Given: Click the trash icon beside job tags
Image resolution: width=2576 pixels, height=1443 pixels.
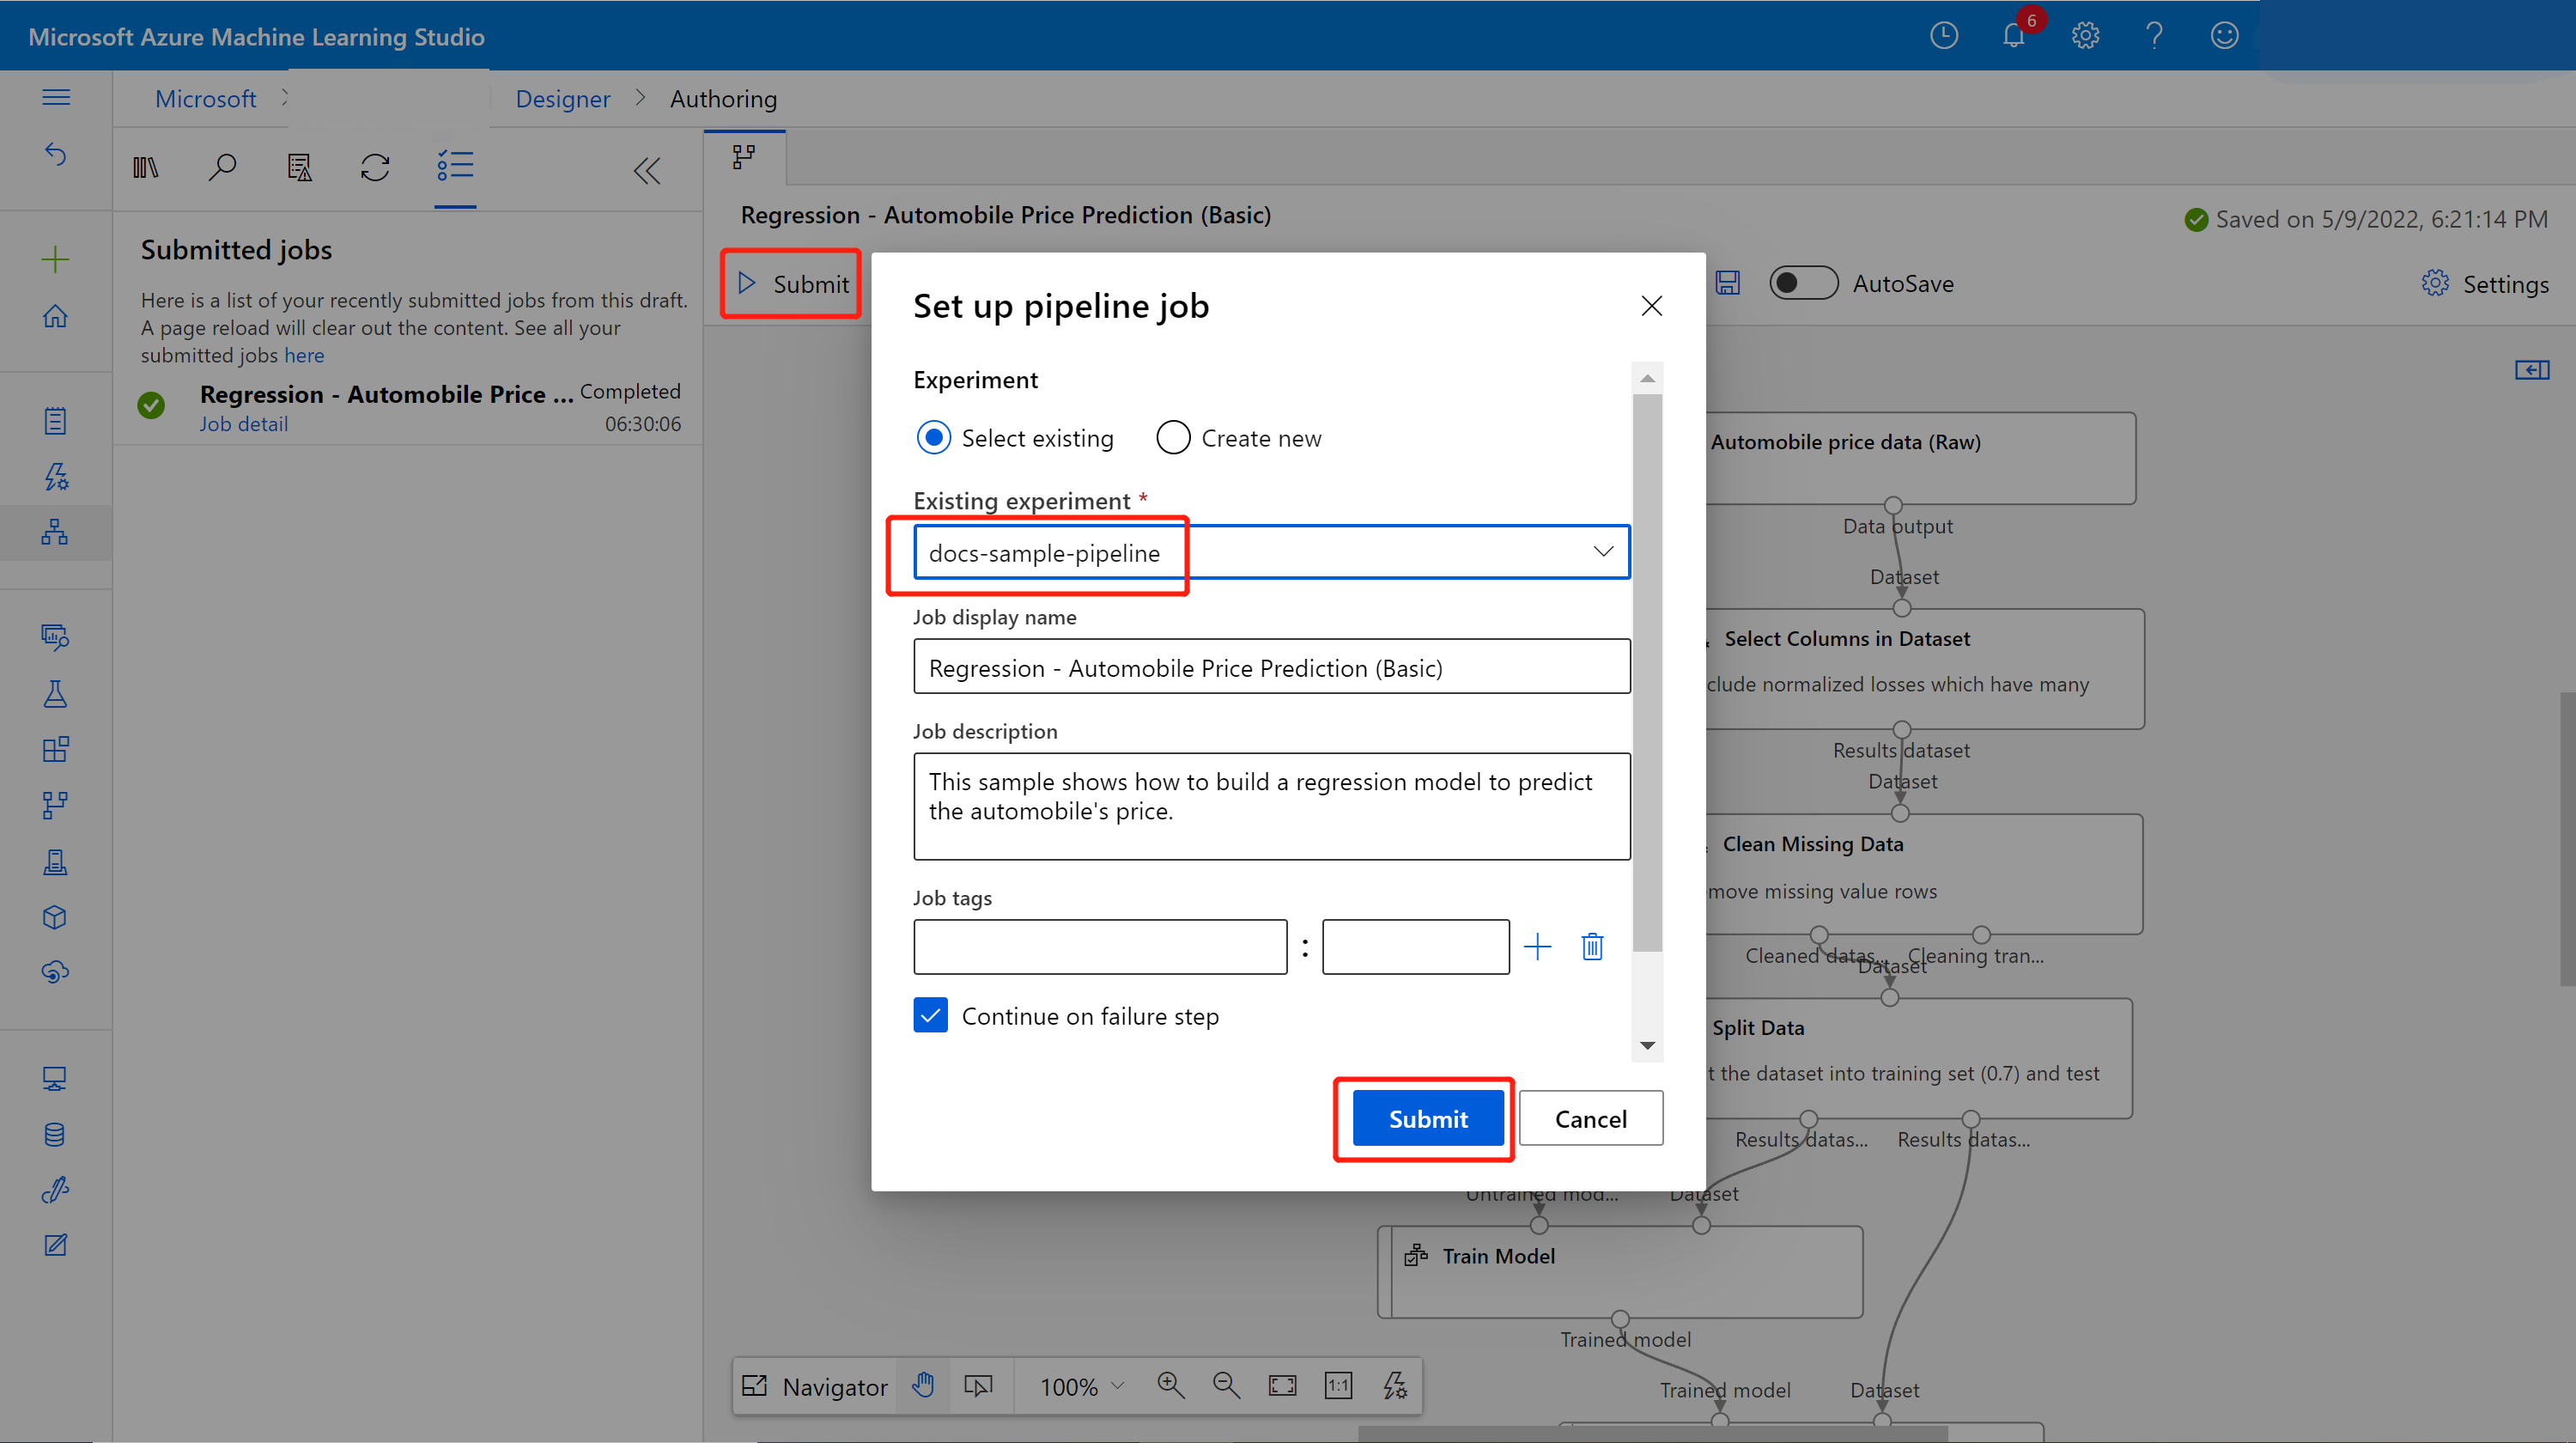Looking at the screenshot, I should coord(1592,946).
